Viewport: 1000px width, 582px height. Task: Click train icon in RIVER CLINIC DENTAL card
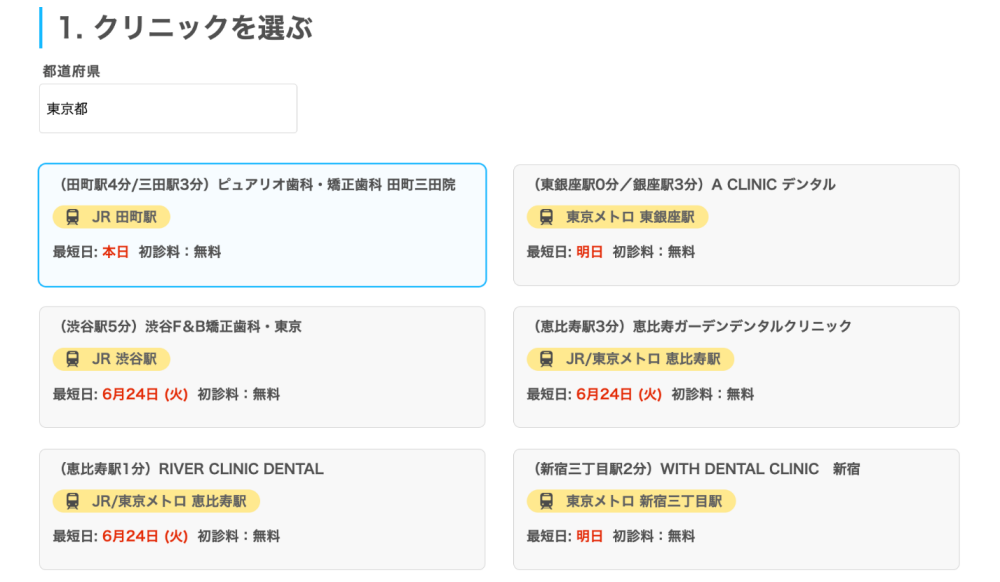[73, 501]
